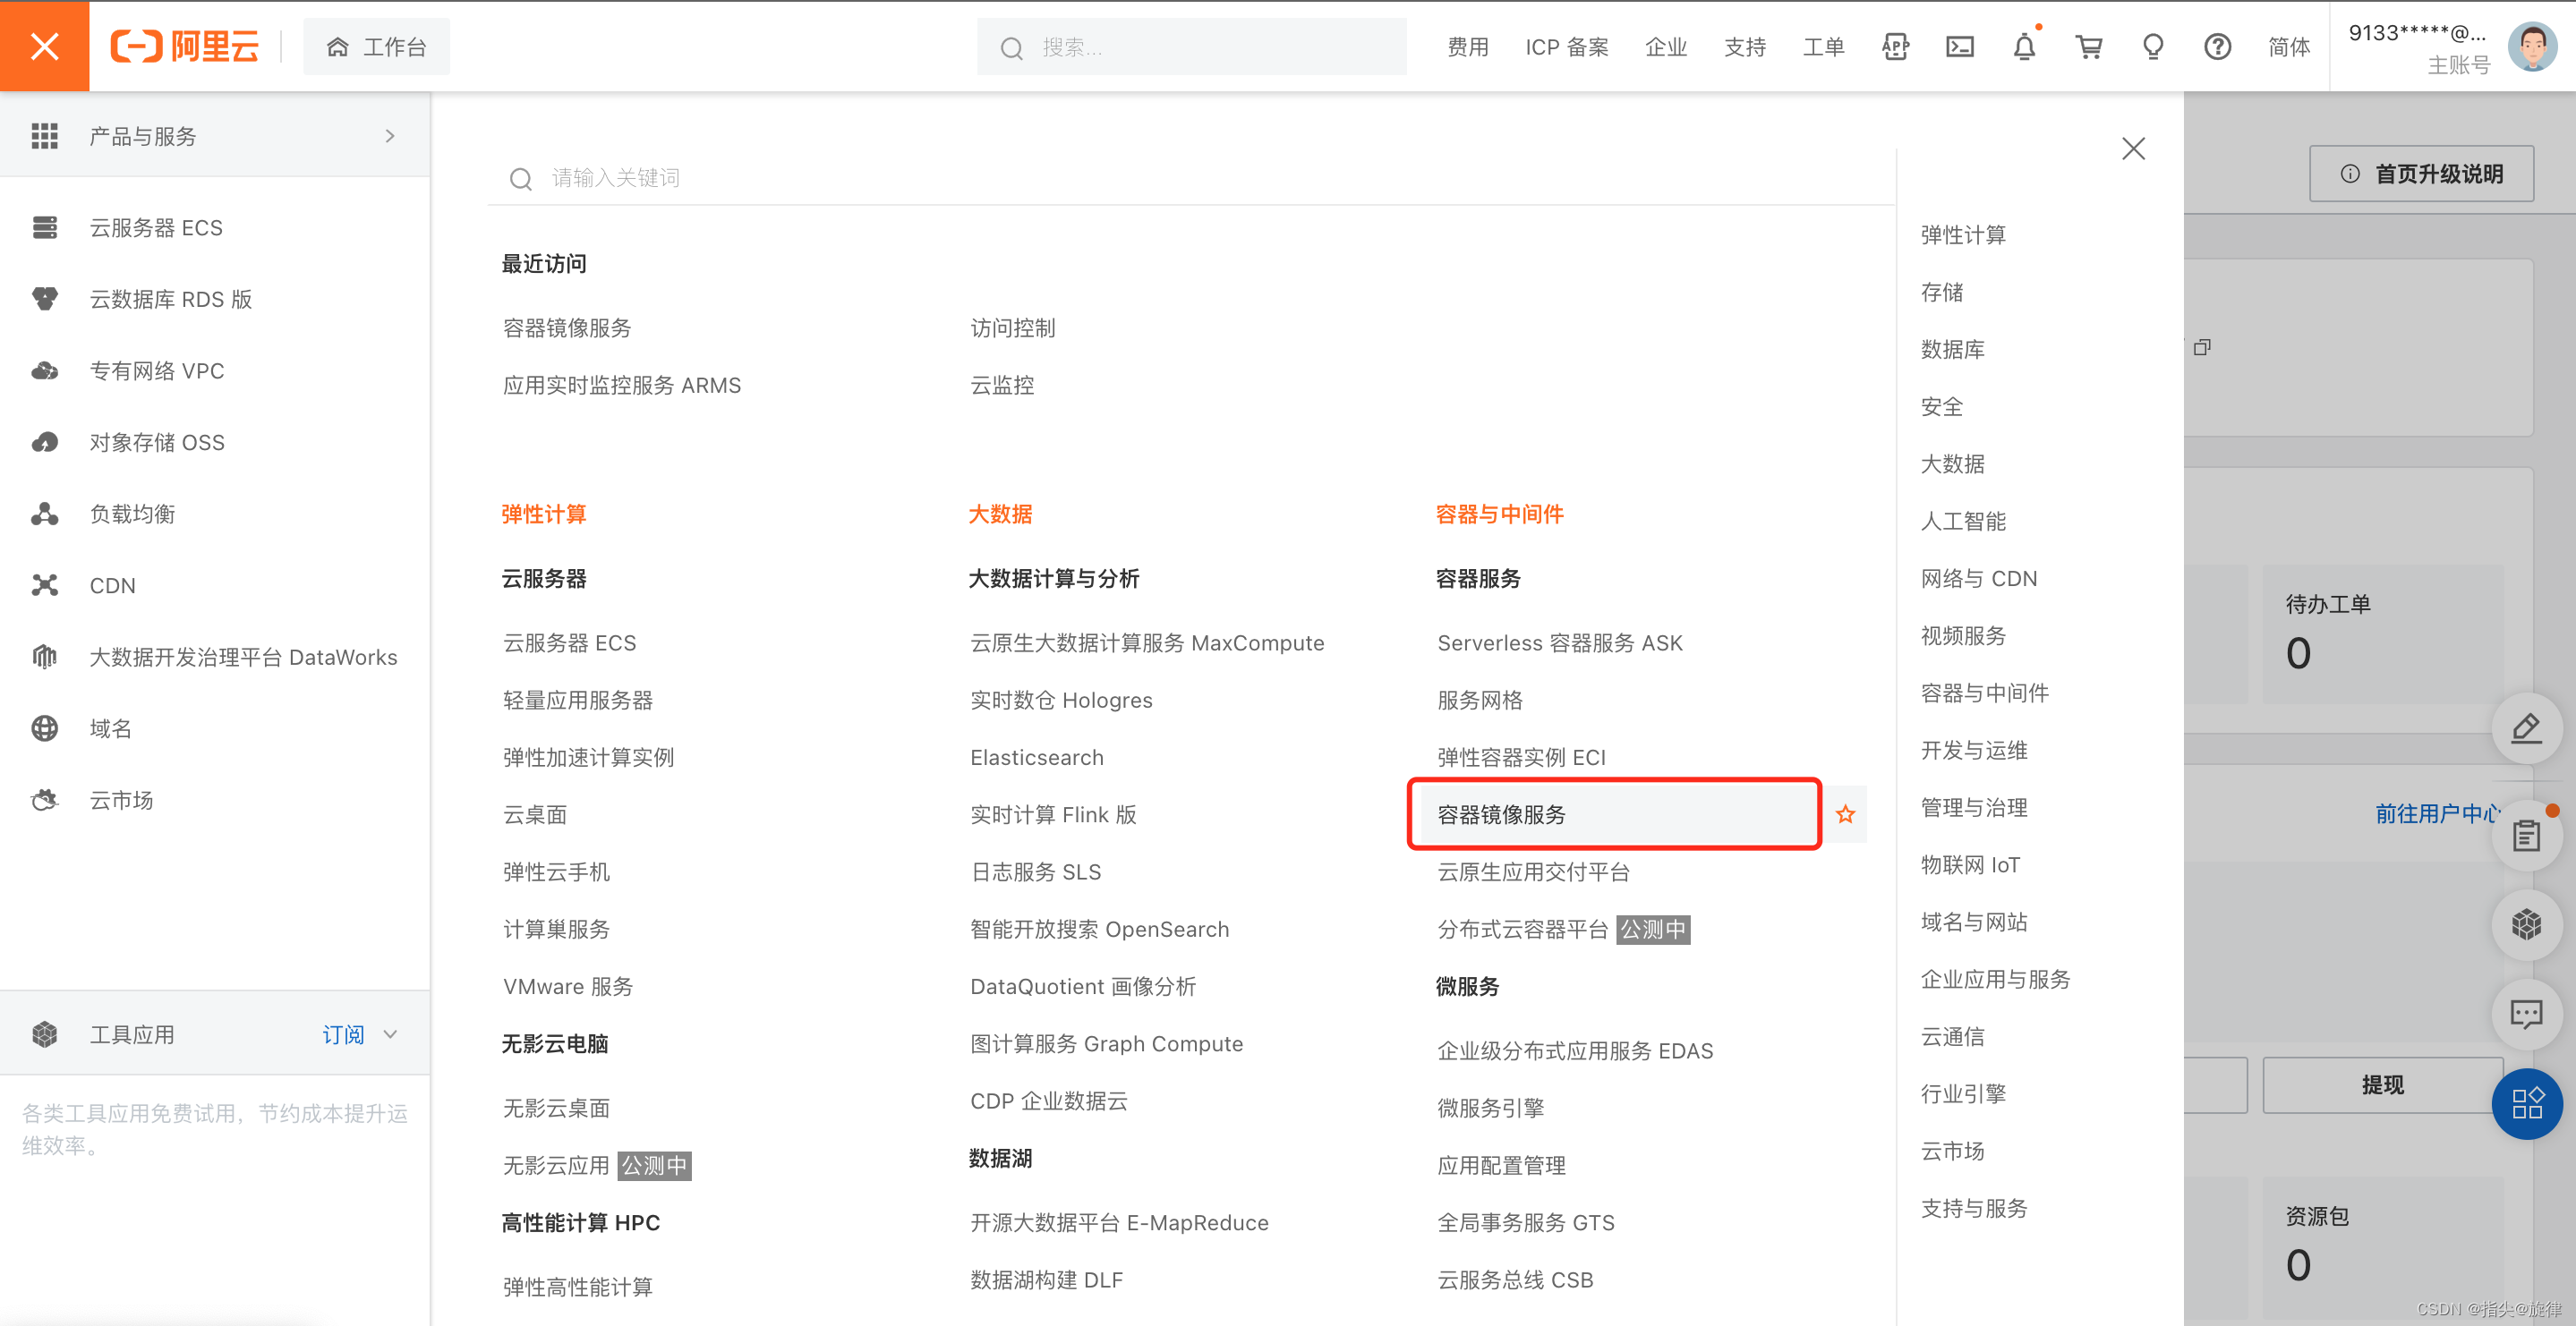Expand the 工具应用 chevron
The image size is (2576, 1326).
point(391,1034)
